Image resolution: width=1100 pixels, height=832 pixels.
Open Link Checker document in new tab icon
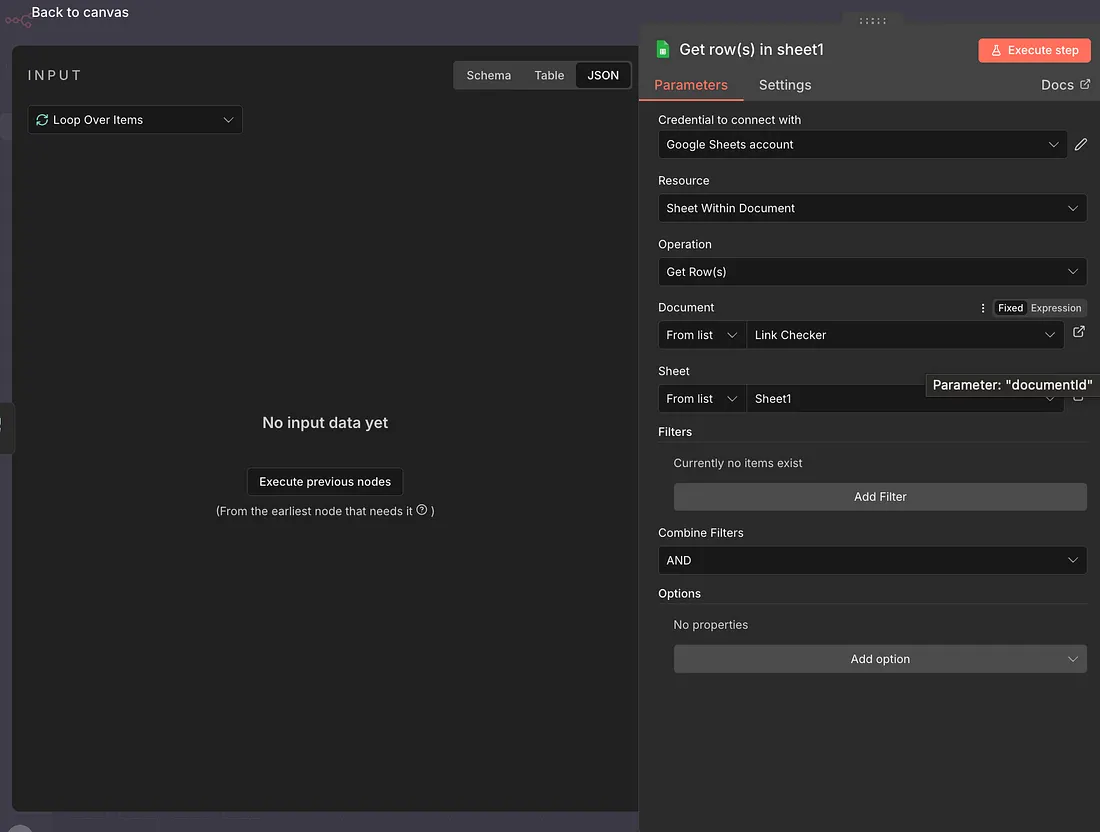pyautogui.click(x=1078, y=332)
